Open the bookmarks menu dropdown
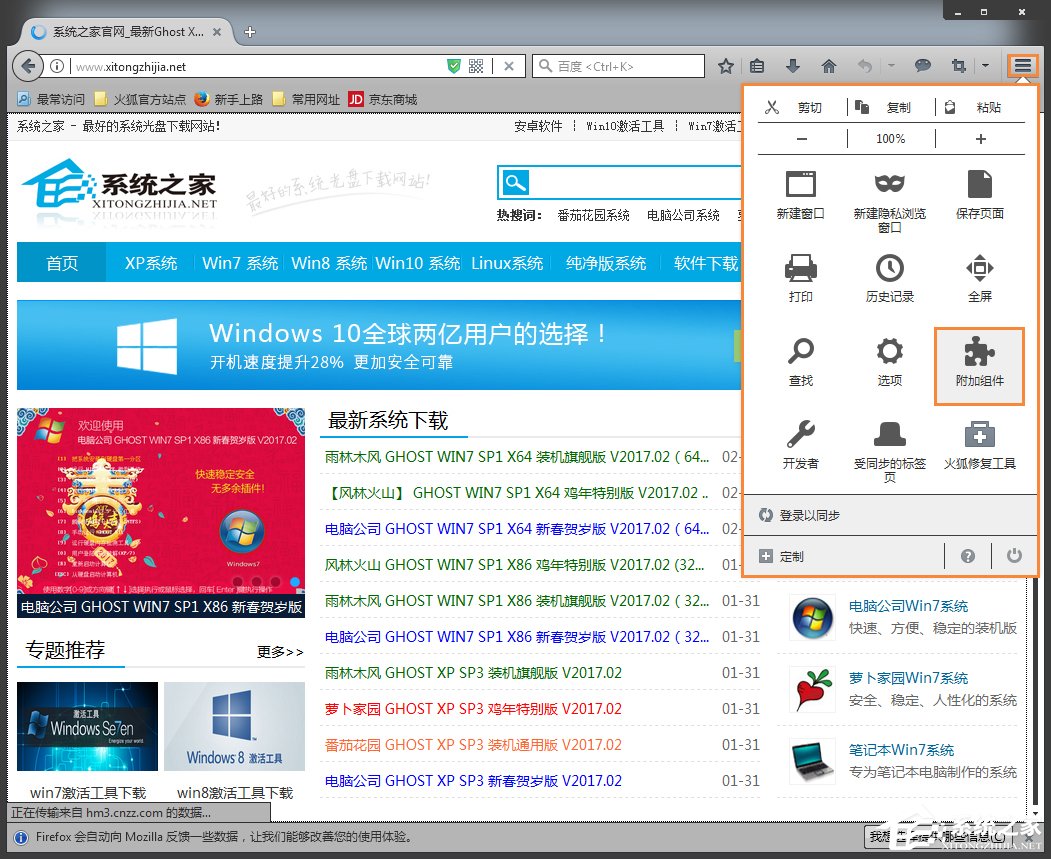This screenshot has width=1051, height=859. click(758, 65)
